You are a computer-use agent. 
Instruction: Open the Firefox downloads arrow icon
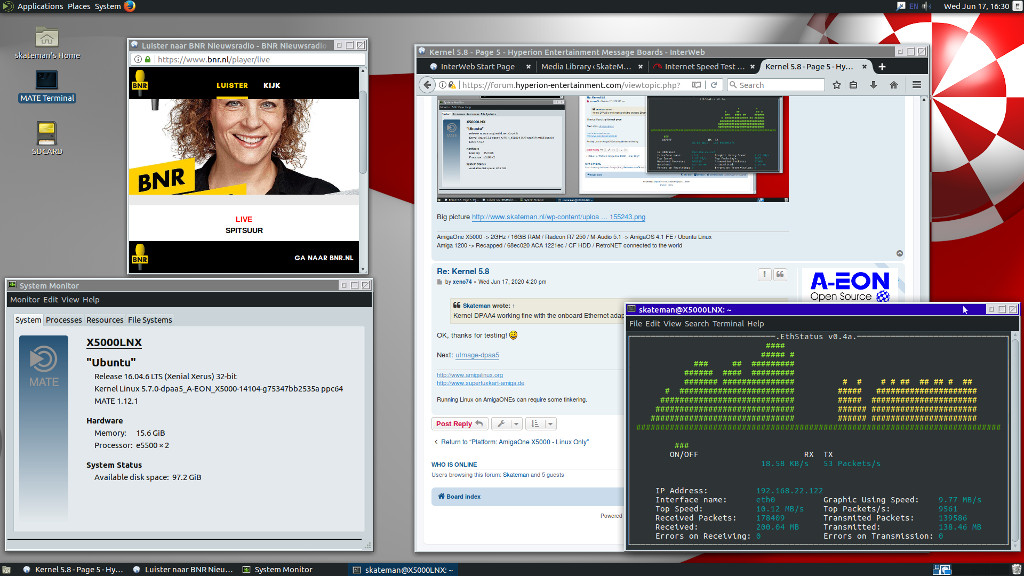coord(873,85)
